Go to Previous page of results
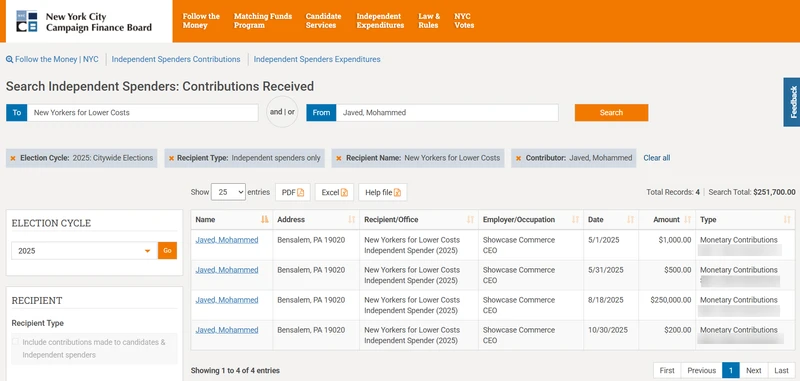 coord(702,370)
